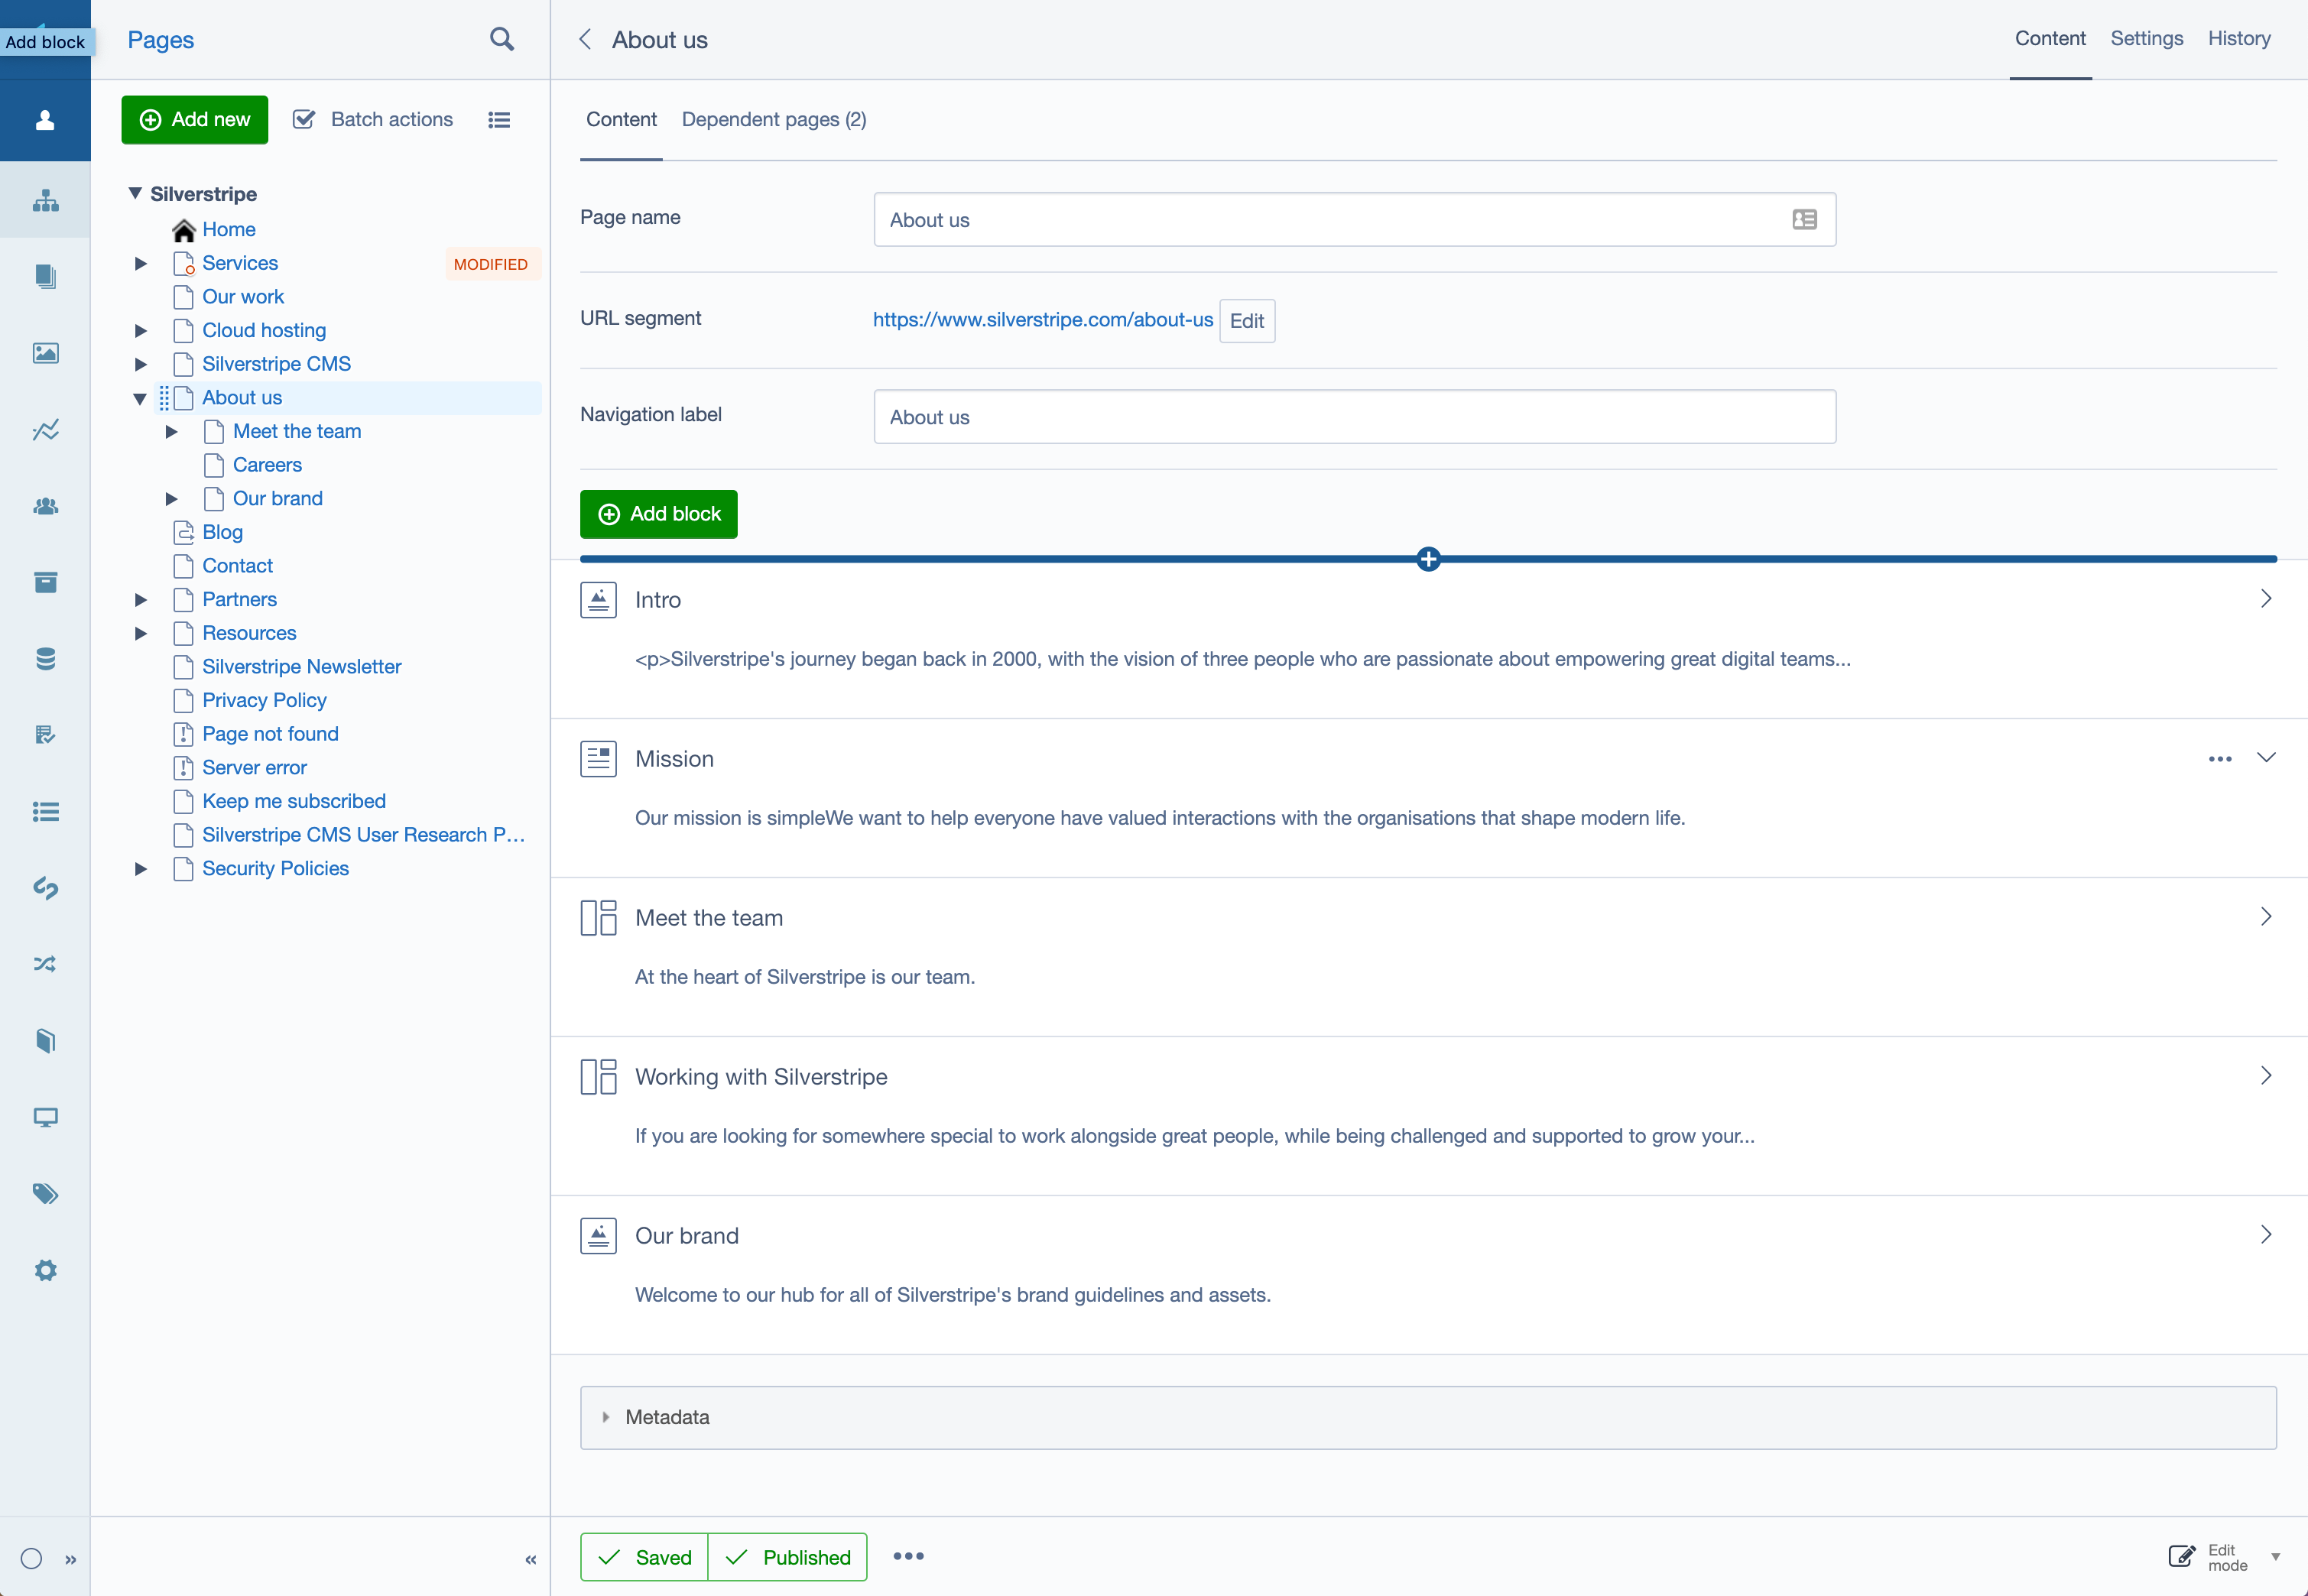Collapse the About us tree node

point(140,398)
